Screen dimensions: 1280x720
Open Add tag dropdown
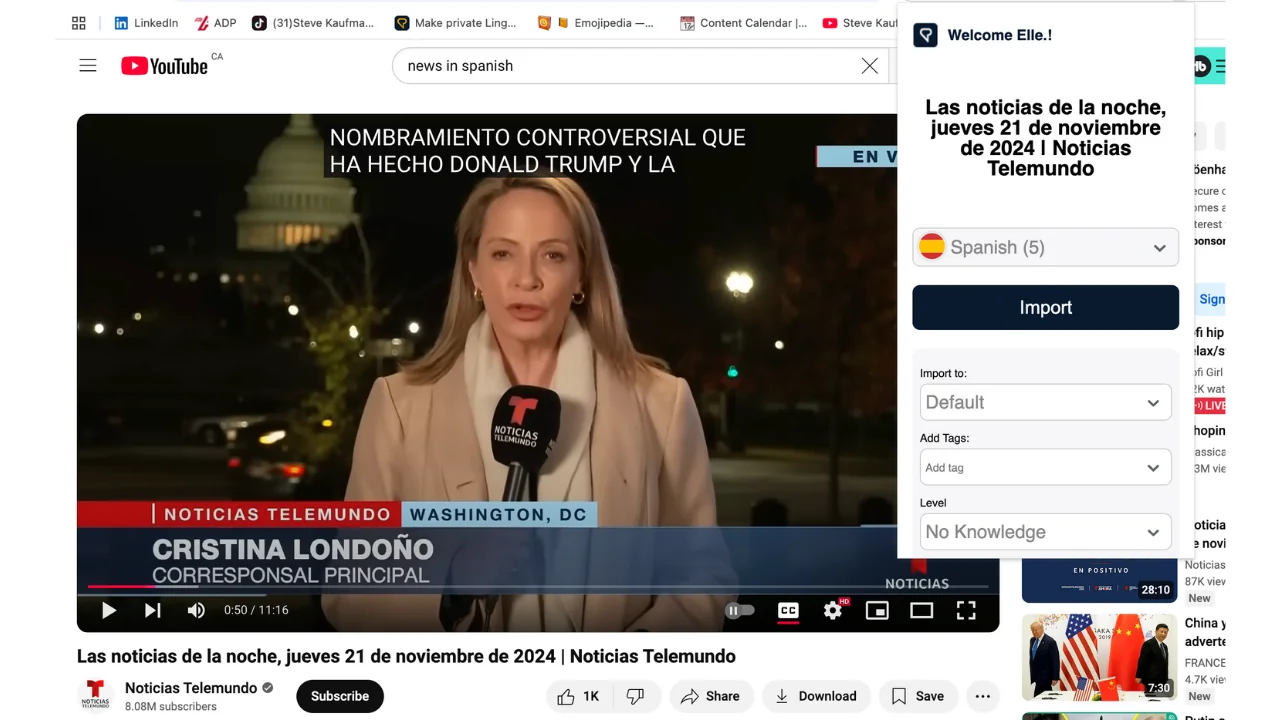[x=1045, y=467]
